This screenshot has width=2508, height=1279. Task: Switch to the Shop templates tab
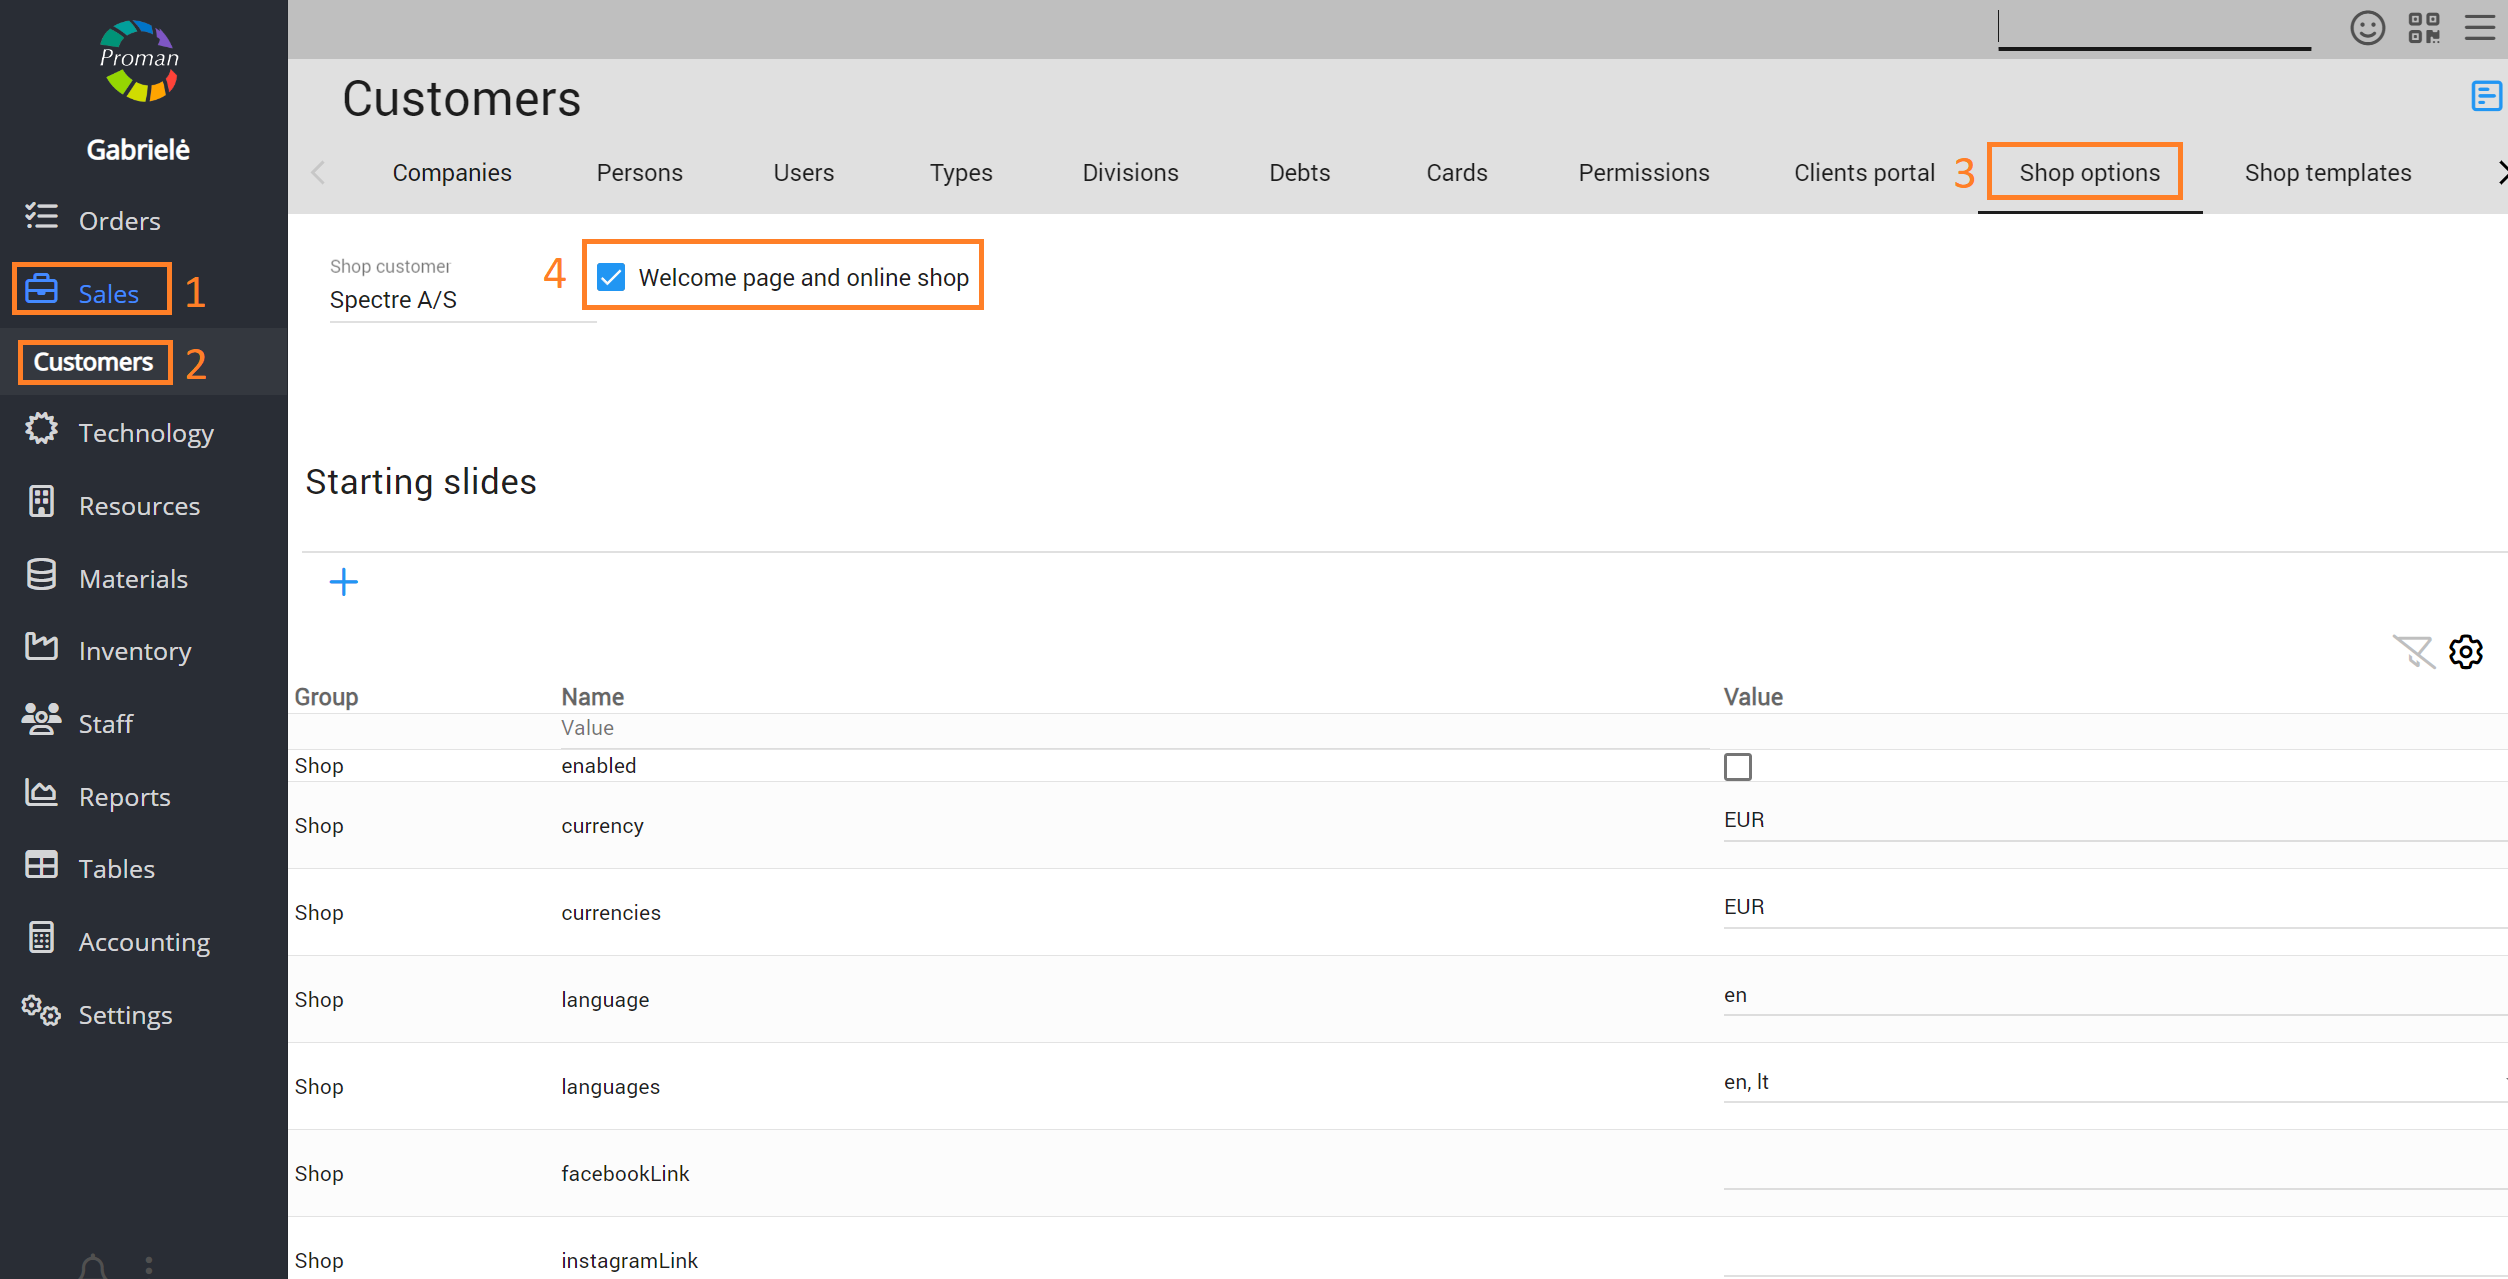coord(2327,173)
